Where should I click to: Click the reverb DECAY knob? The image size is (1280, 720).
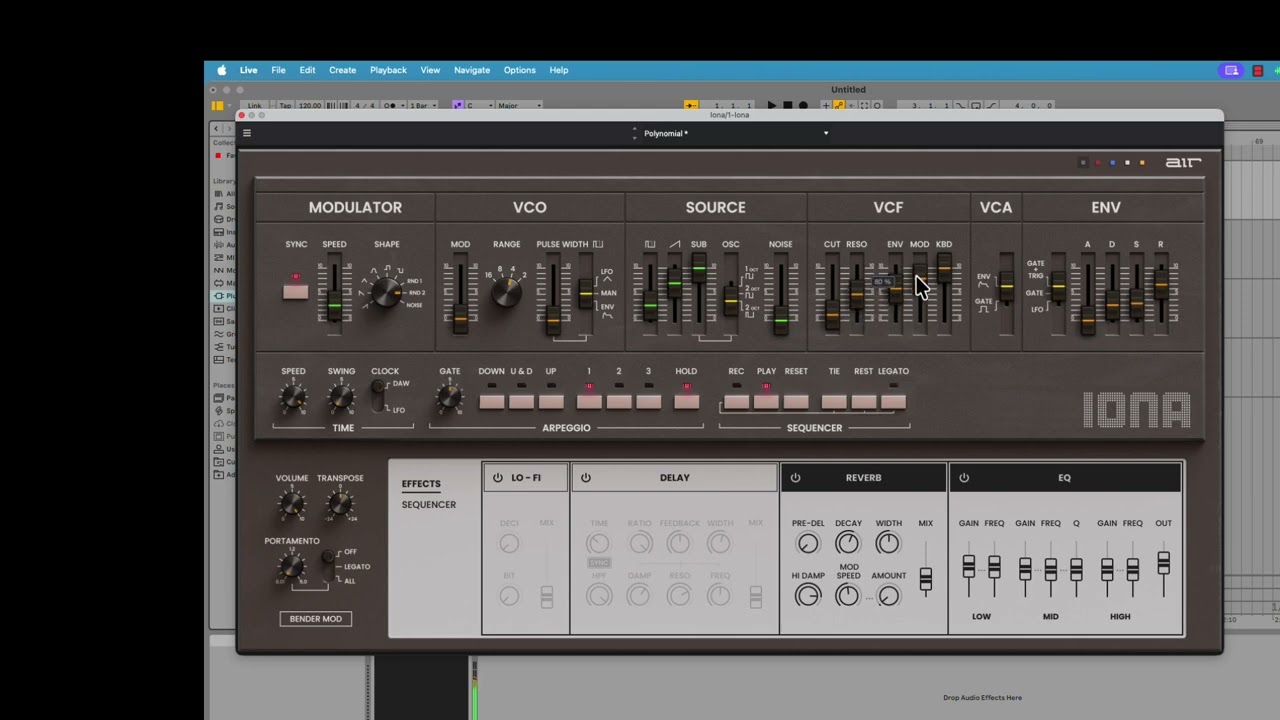[x=847, y=543]
